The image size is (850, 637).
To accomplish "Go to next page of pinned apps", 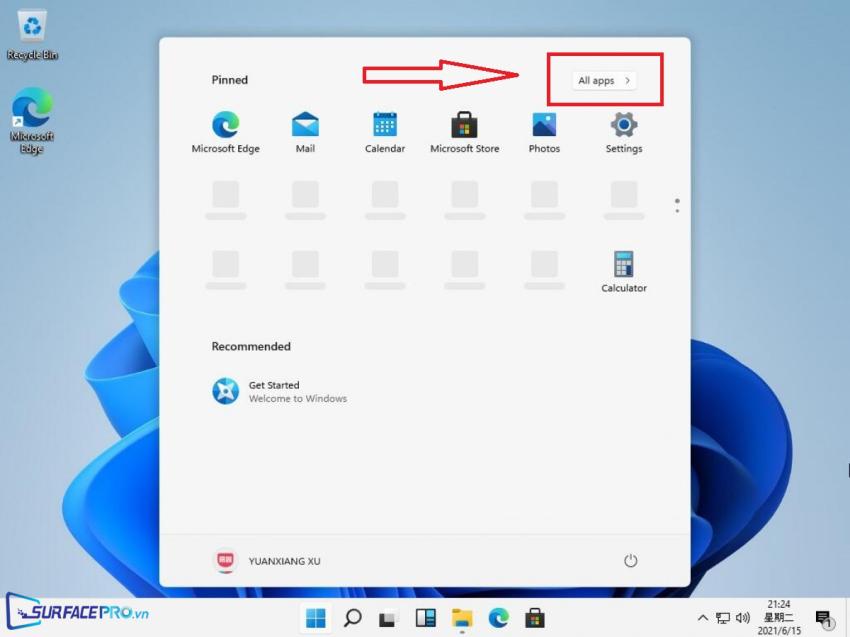I will (x=677, y=211).
